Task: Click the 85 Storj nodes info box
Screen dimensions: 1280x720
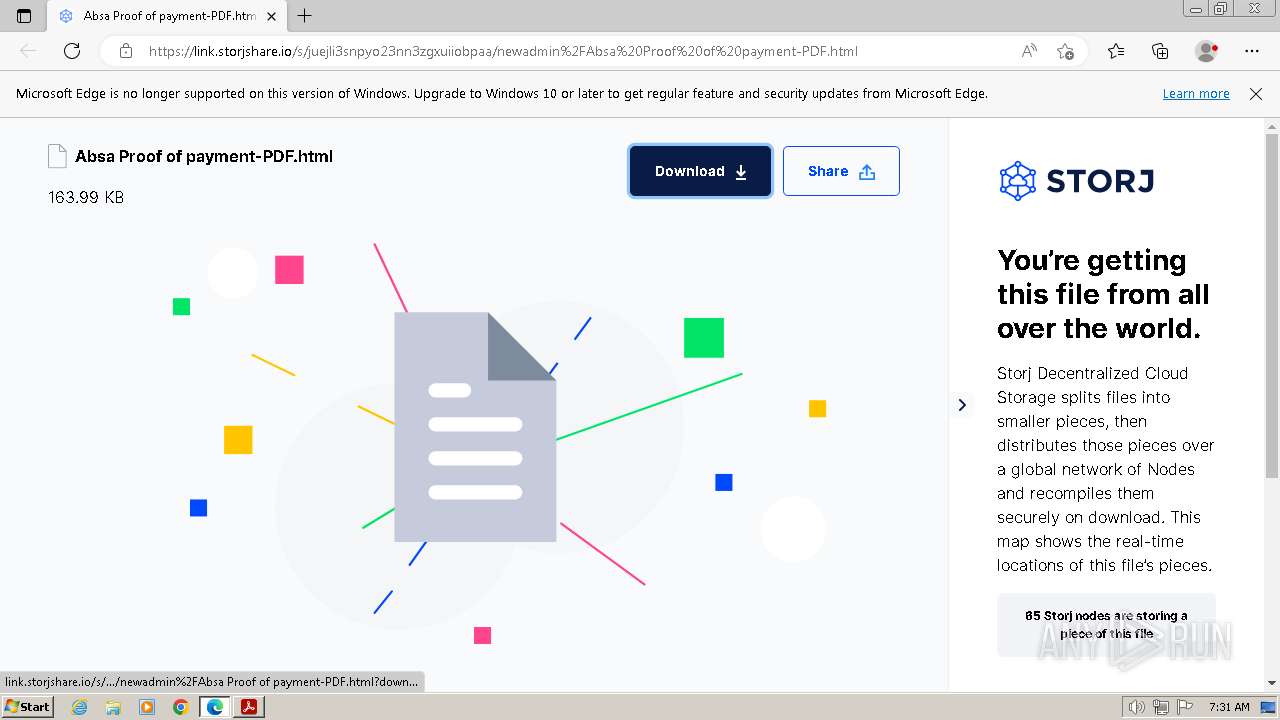Action: click(1106, 625)
